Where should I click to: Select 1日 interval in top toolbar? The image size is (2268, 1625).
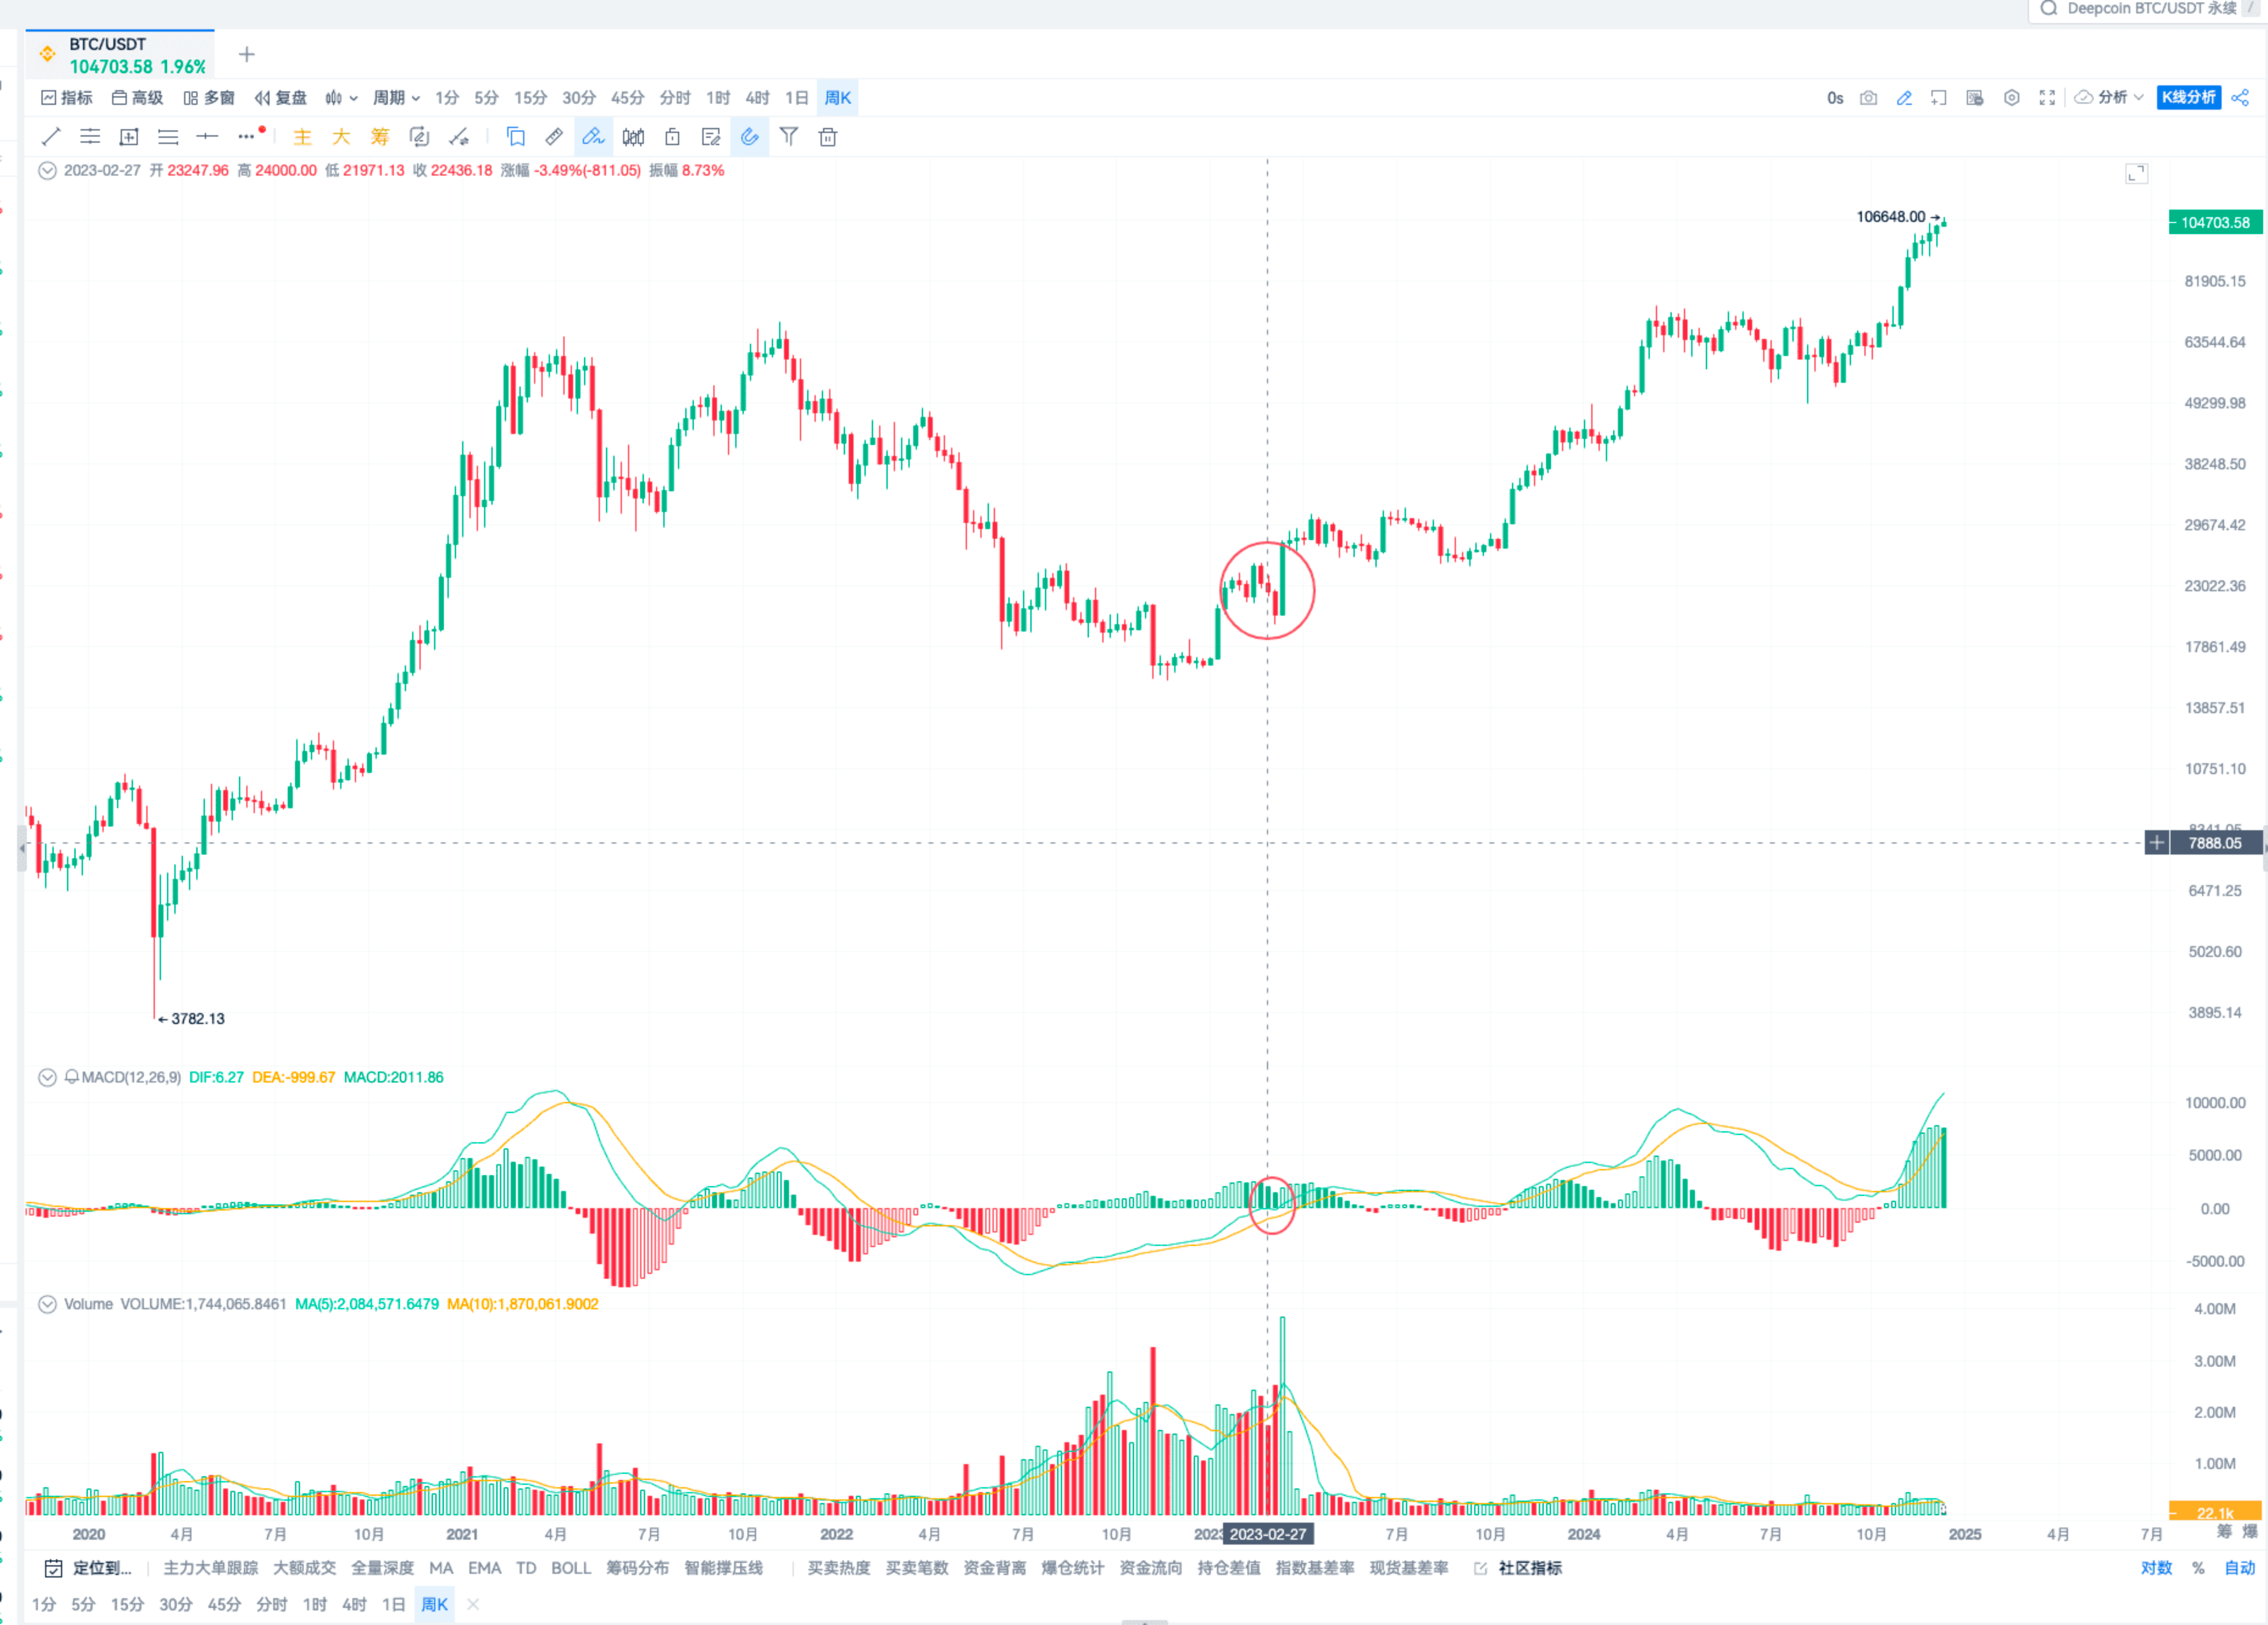click(x=796, y=98)
